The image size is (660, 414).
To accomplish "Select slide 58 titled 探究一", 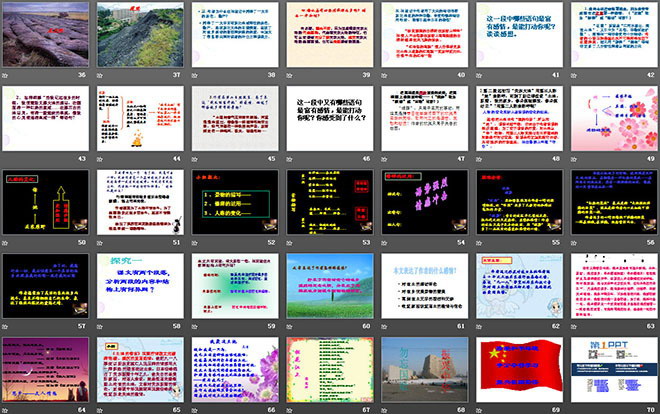I will pos(140,286).
